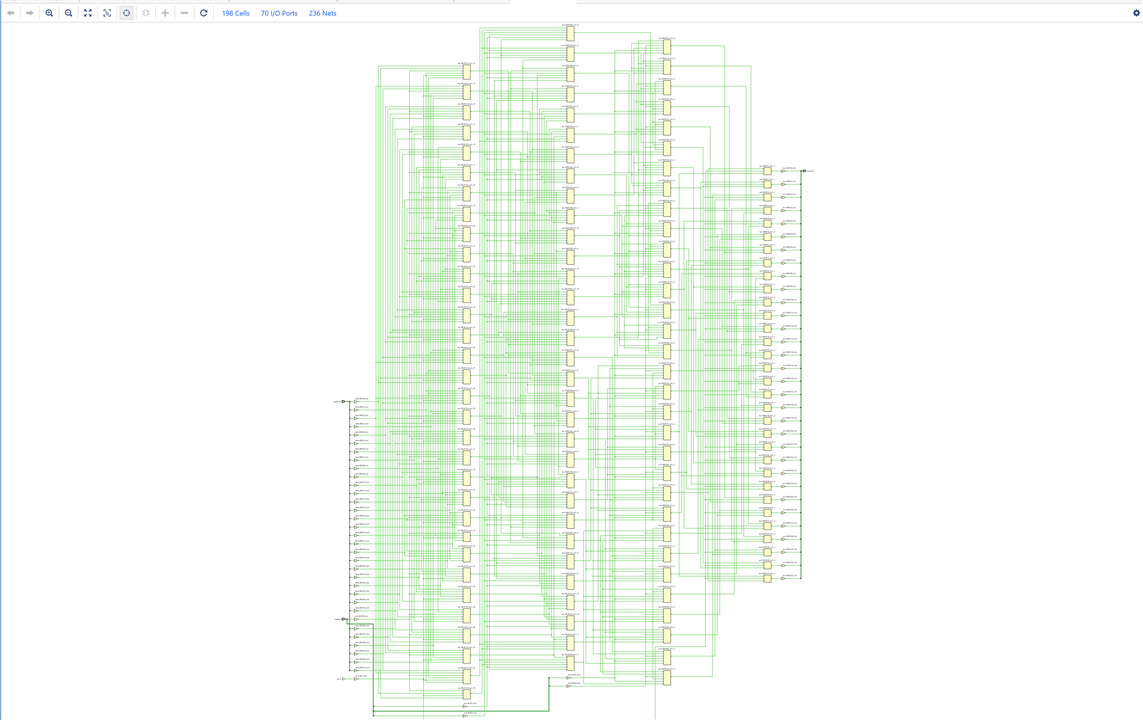Click the grayed expand/collapse cell icon

click(146, 13)
